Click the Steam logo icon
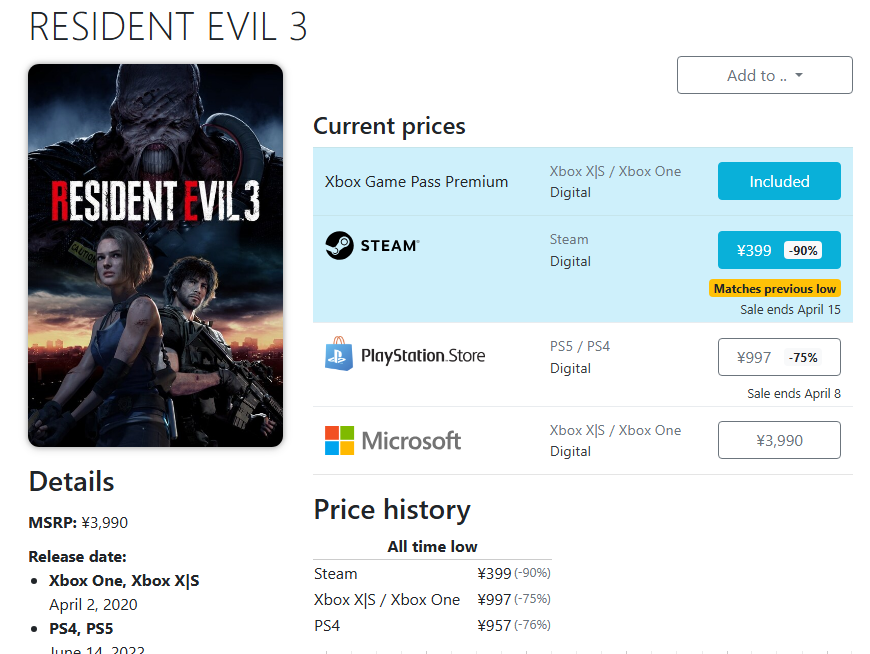 tap(340, 246)
